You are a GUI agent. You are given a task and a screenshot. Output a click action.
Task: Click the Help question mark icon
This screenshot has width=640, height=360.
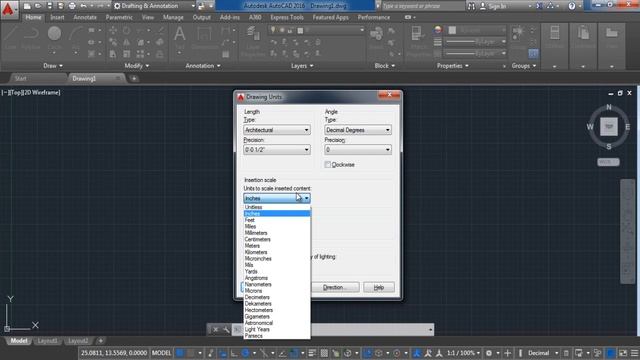pyautogui.click(x=572, y=6)
